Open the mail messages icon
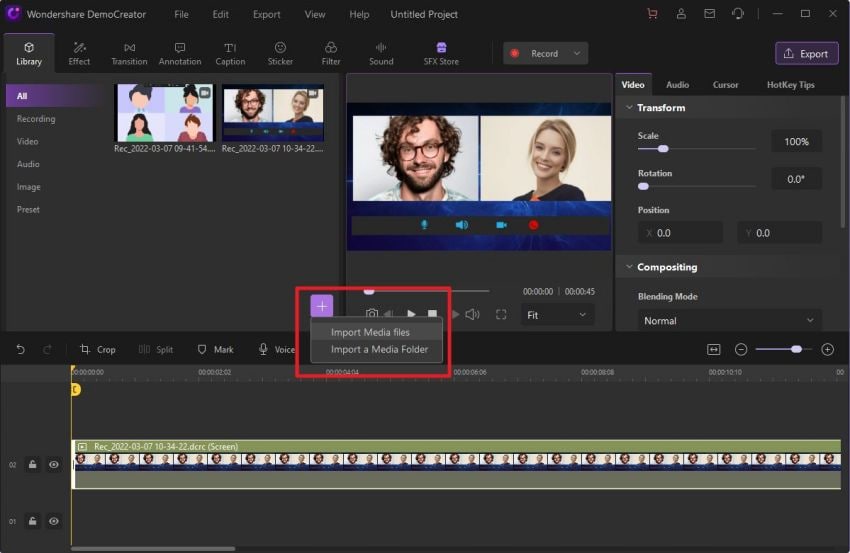 pos(709,14)
